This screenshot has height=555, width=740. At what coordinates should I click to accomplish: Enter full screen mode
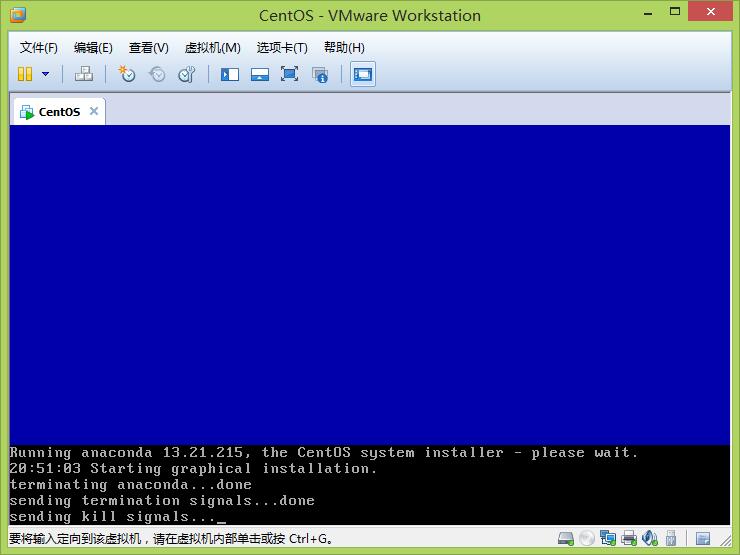tap(290, 74)
